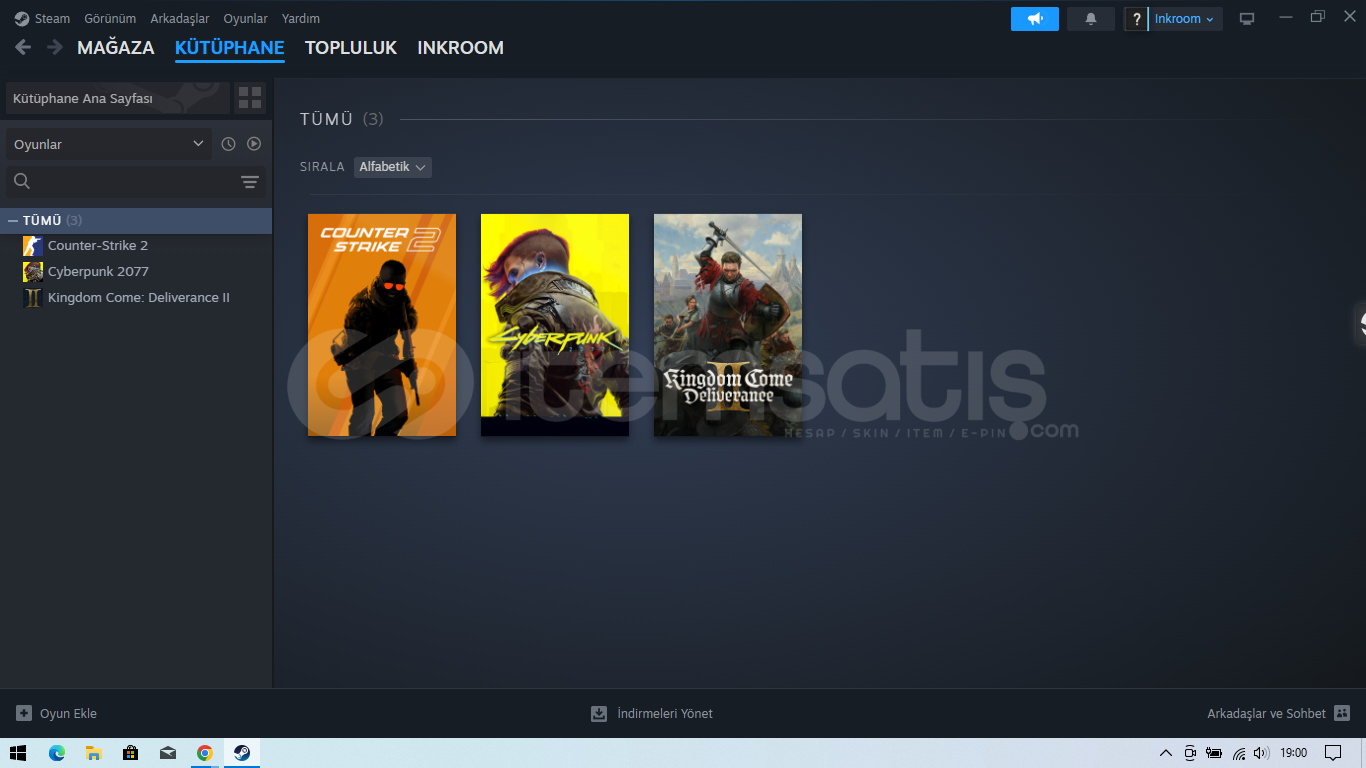
Task: Go to the MAĞAZA tab
Action: tap(116, 47)
